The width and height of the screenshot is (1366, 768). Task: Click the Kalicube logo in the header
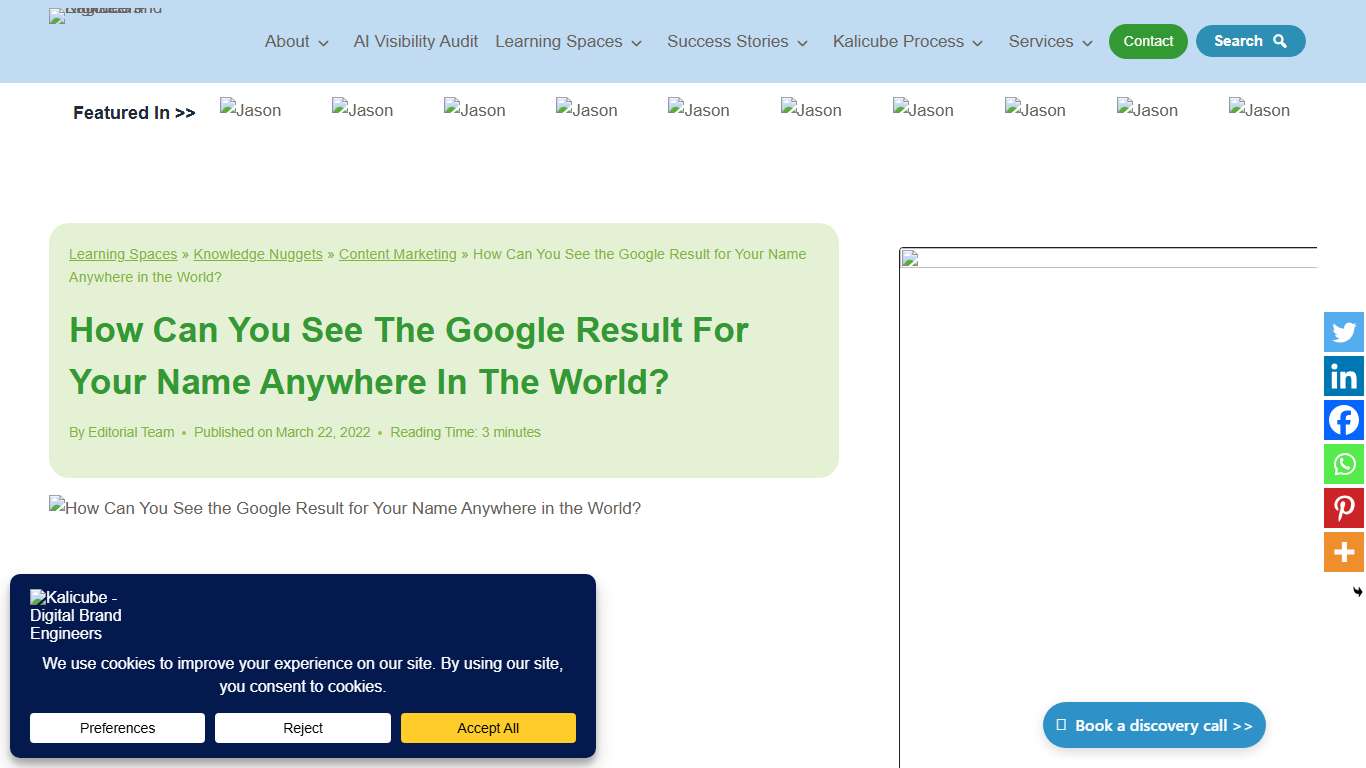pyautogui.click(x=105, y=15)
